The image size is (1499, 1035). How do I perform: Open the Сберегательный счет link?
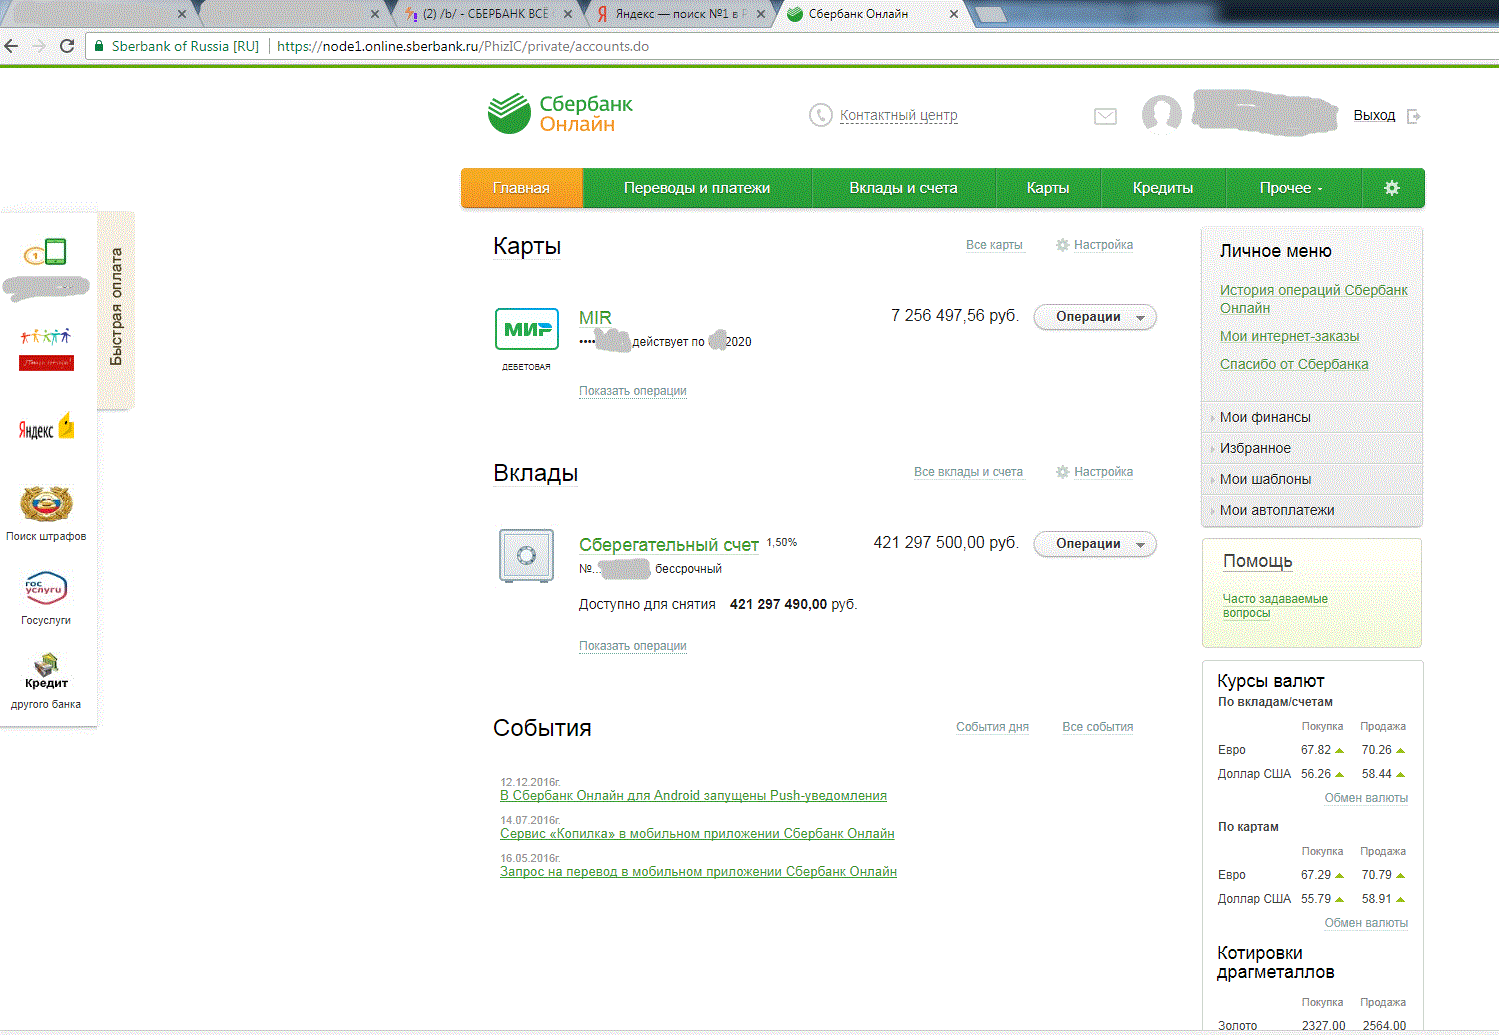669,545
